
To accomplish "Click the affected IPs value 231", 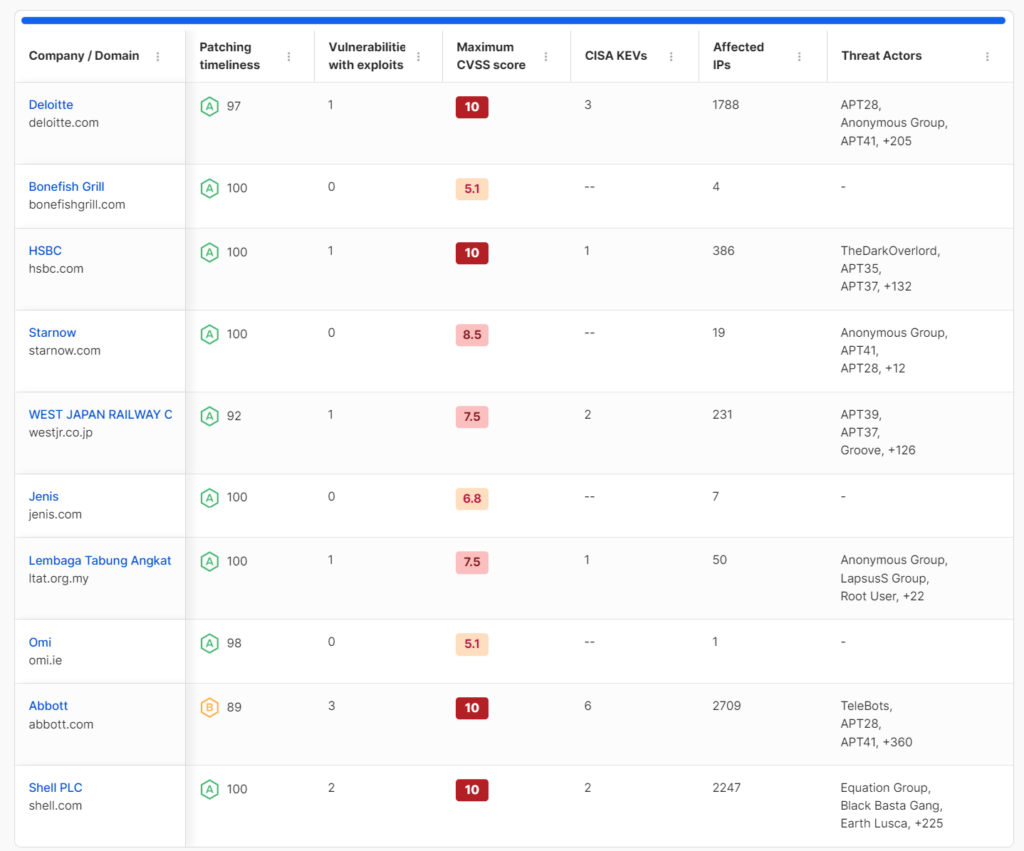I will coord(722,415).
